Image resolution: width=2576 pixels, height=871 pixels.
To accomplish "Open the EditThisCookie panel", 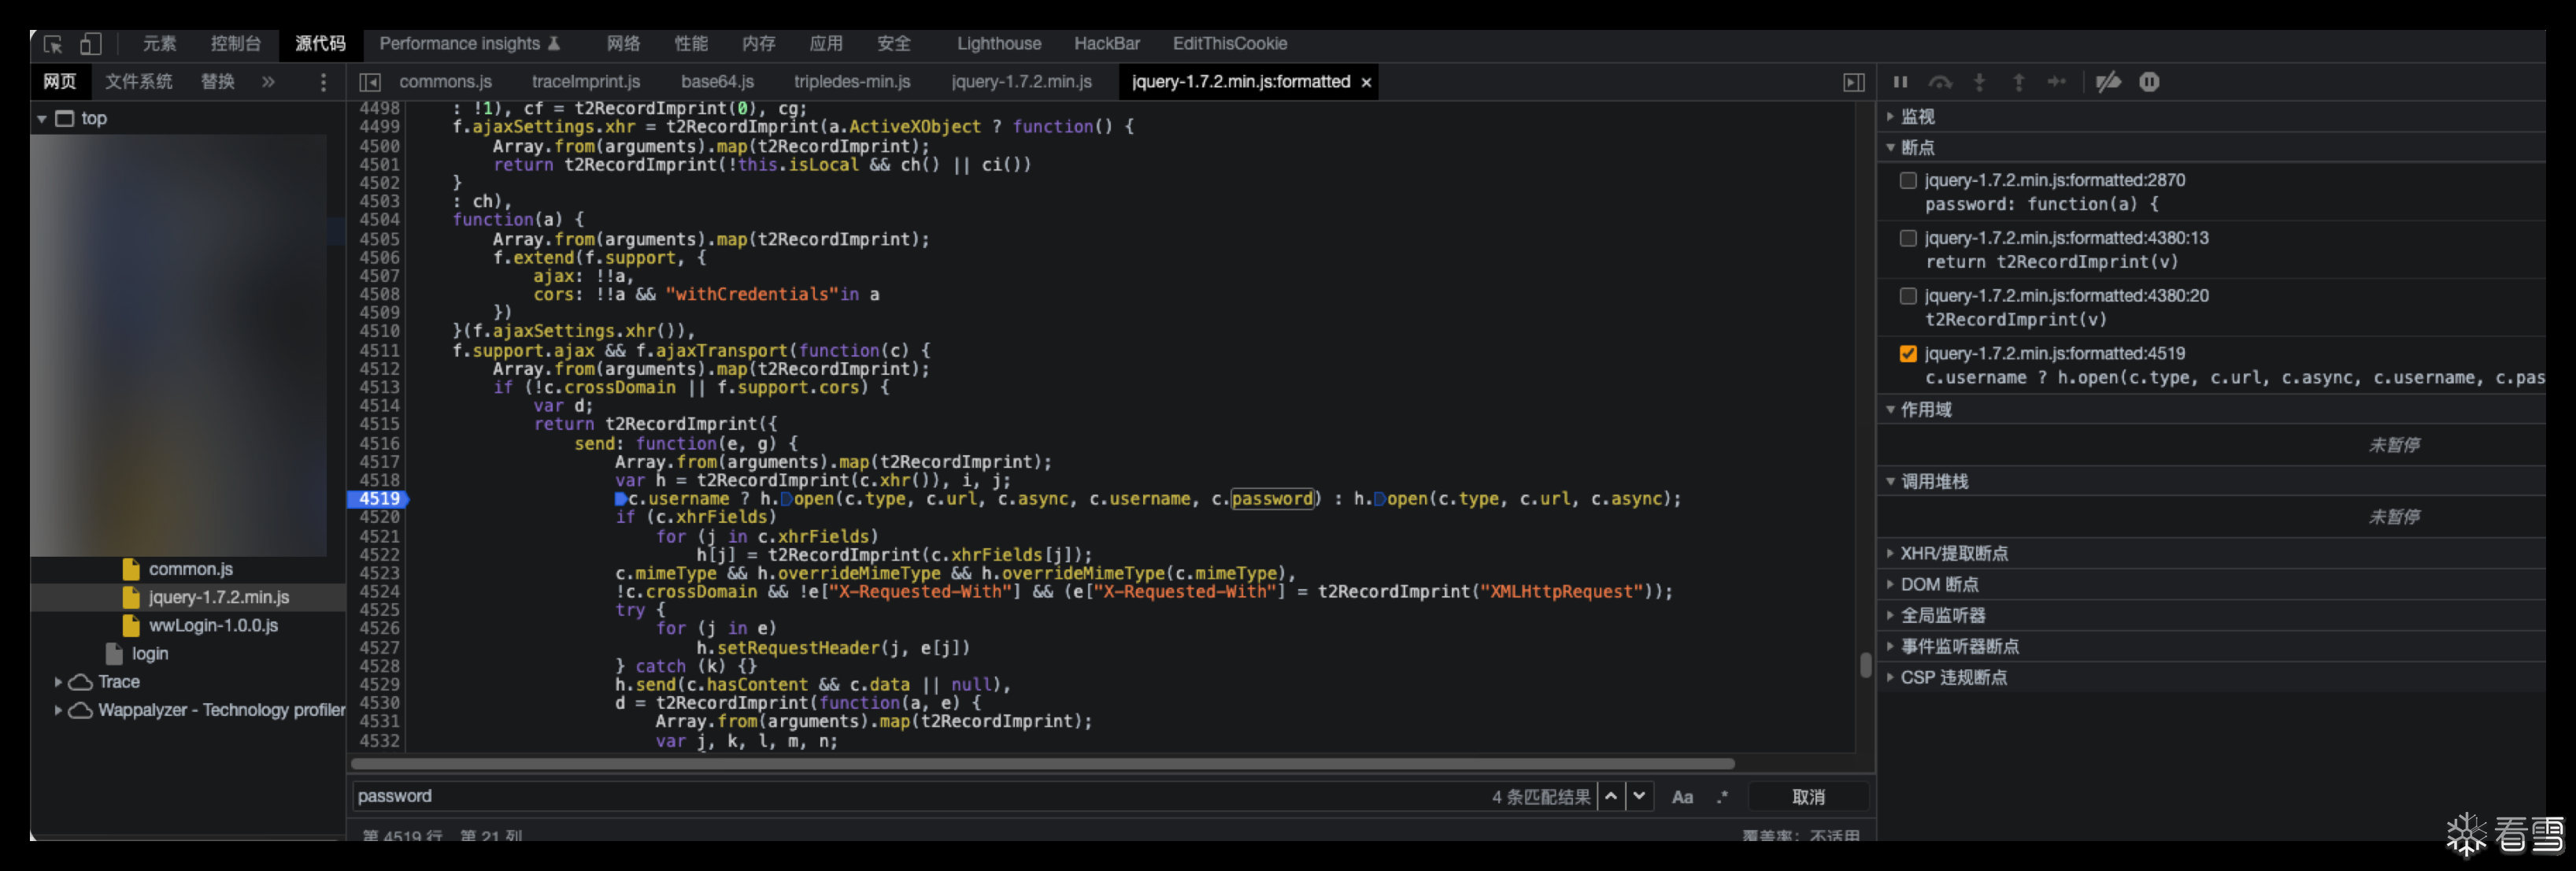I will click(1230, 44).
